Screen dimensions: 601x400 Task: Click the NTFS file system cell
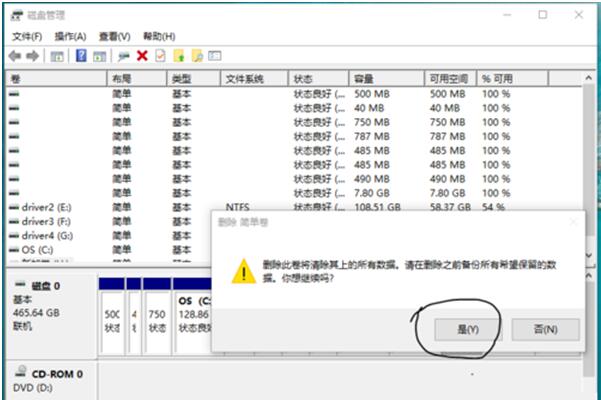(237, 207)
